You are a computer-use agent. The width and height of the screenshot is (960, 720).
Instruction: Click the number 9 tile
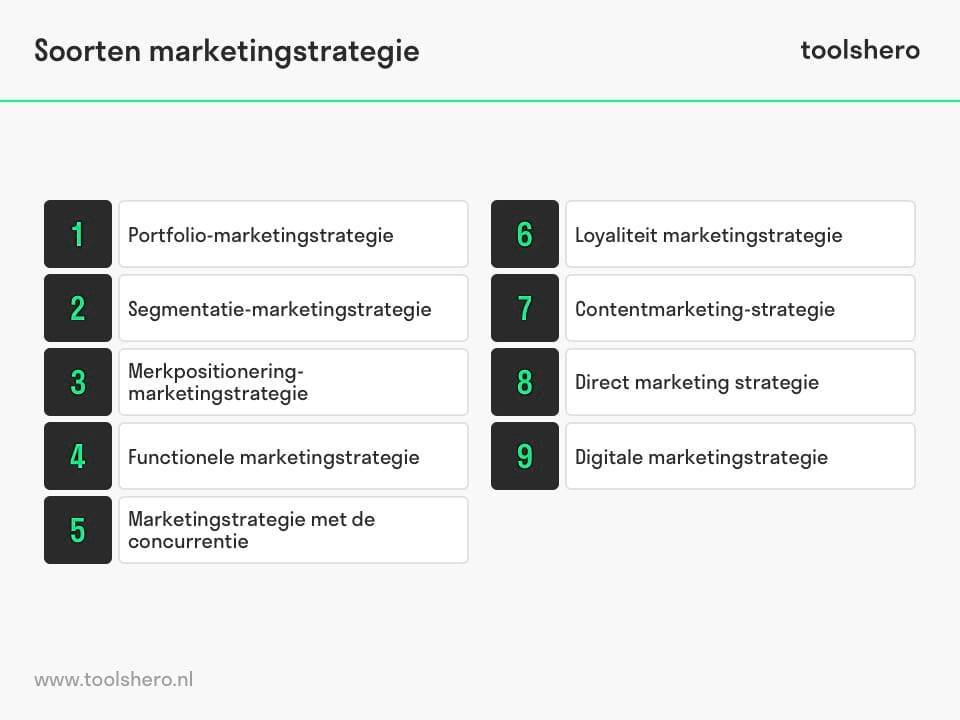(x=525, y=456)
